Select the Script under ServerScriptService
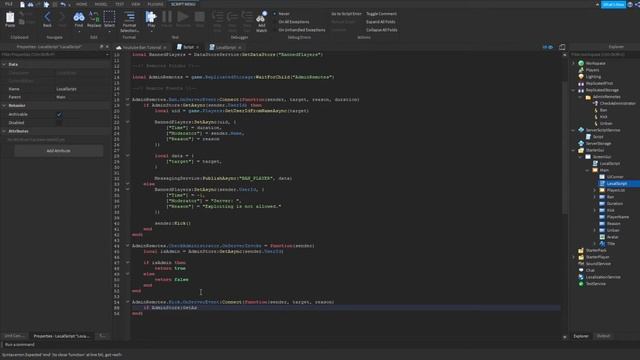 click(598, 137)
